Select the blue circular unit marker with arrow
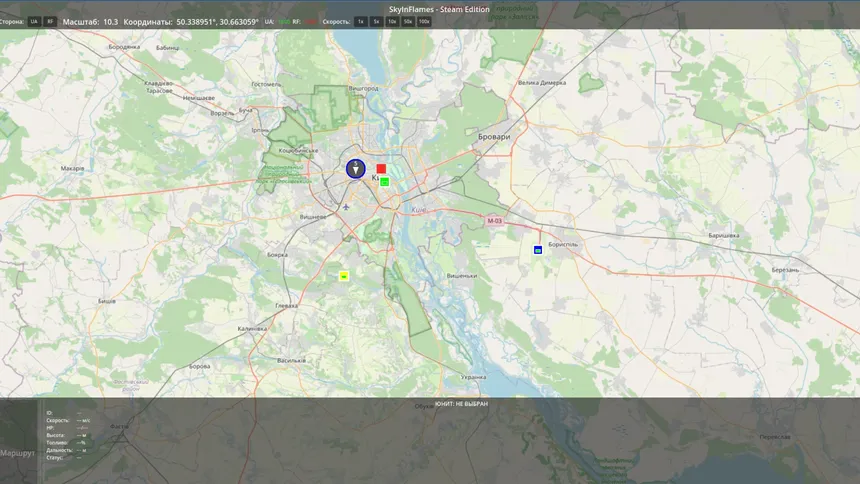This screenshot has width=860, height=484. 355,168
